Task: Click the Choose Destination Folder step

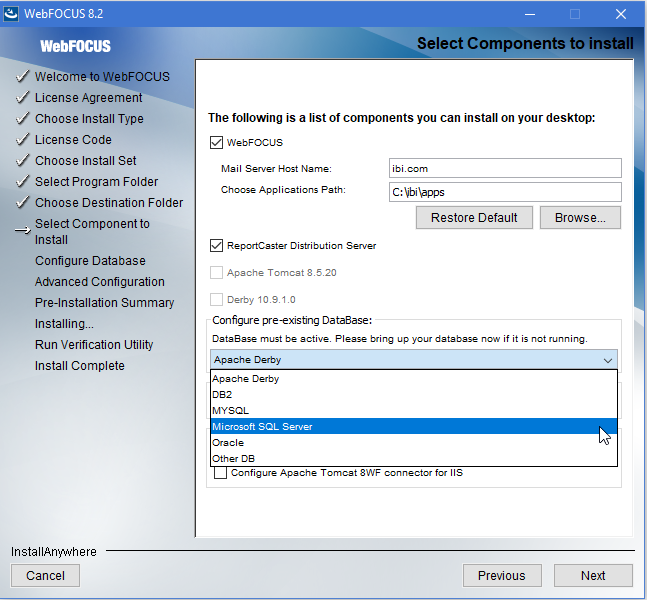Action: [x=109, y=203]
